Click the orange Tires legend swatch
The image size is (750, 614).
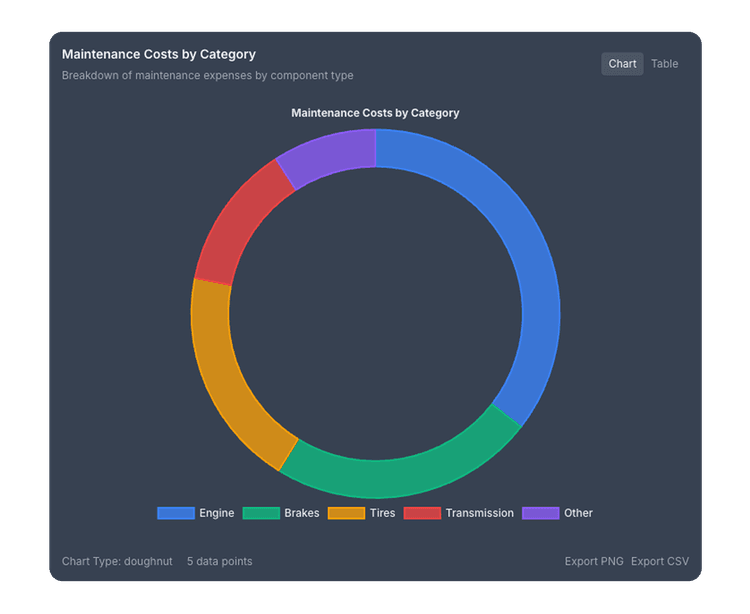345,513
